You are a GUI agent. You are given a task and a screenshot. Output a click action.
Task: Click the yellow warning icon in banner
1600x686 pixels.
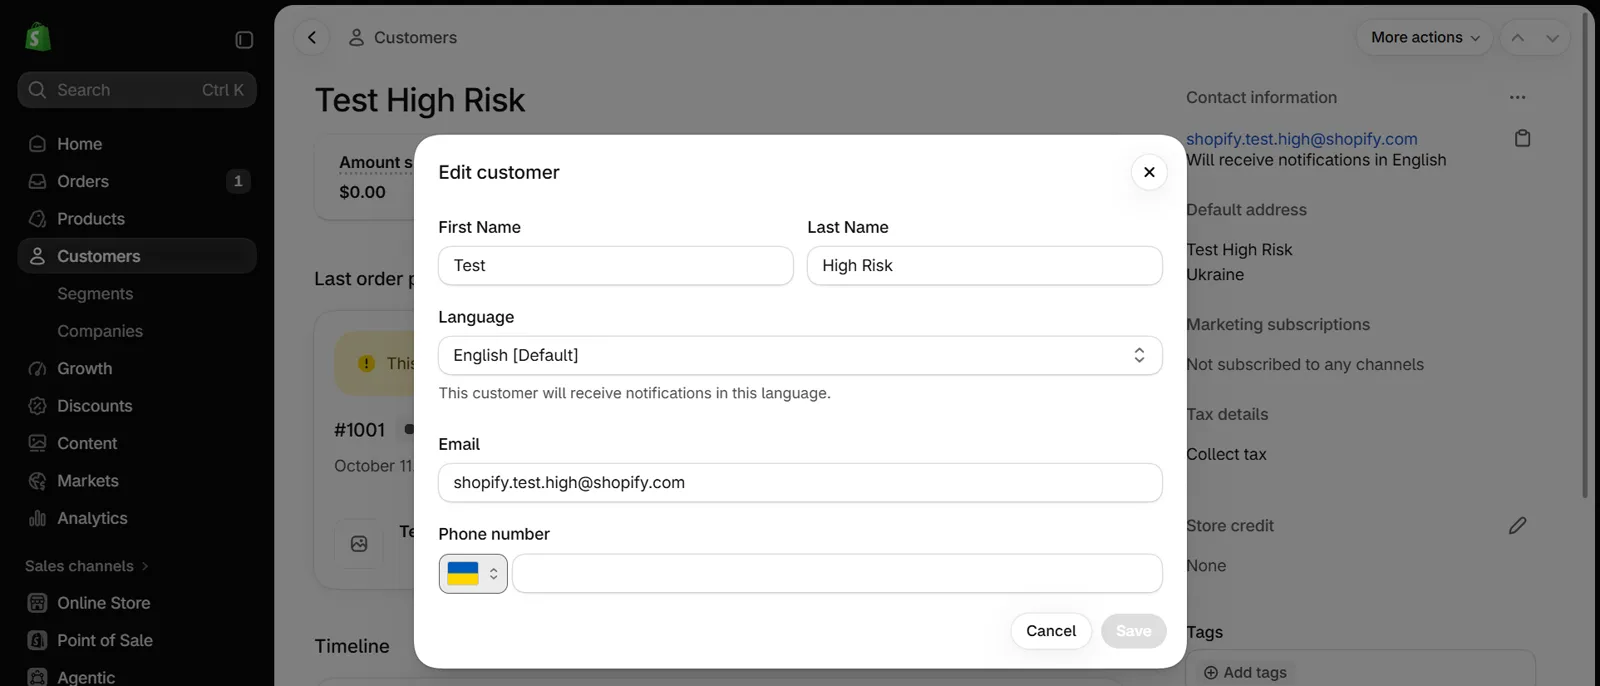tap(366, 364)
